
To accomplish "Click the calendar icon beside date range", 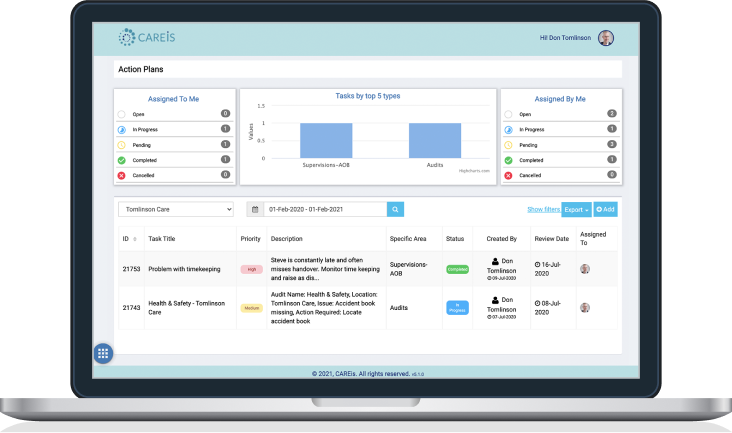I will click(x=255, y=210).
